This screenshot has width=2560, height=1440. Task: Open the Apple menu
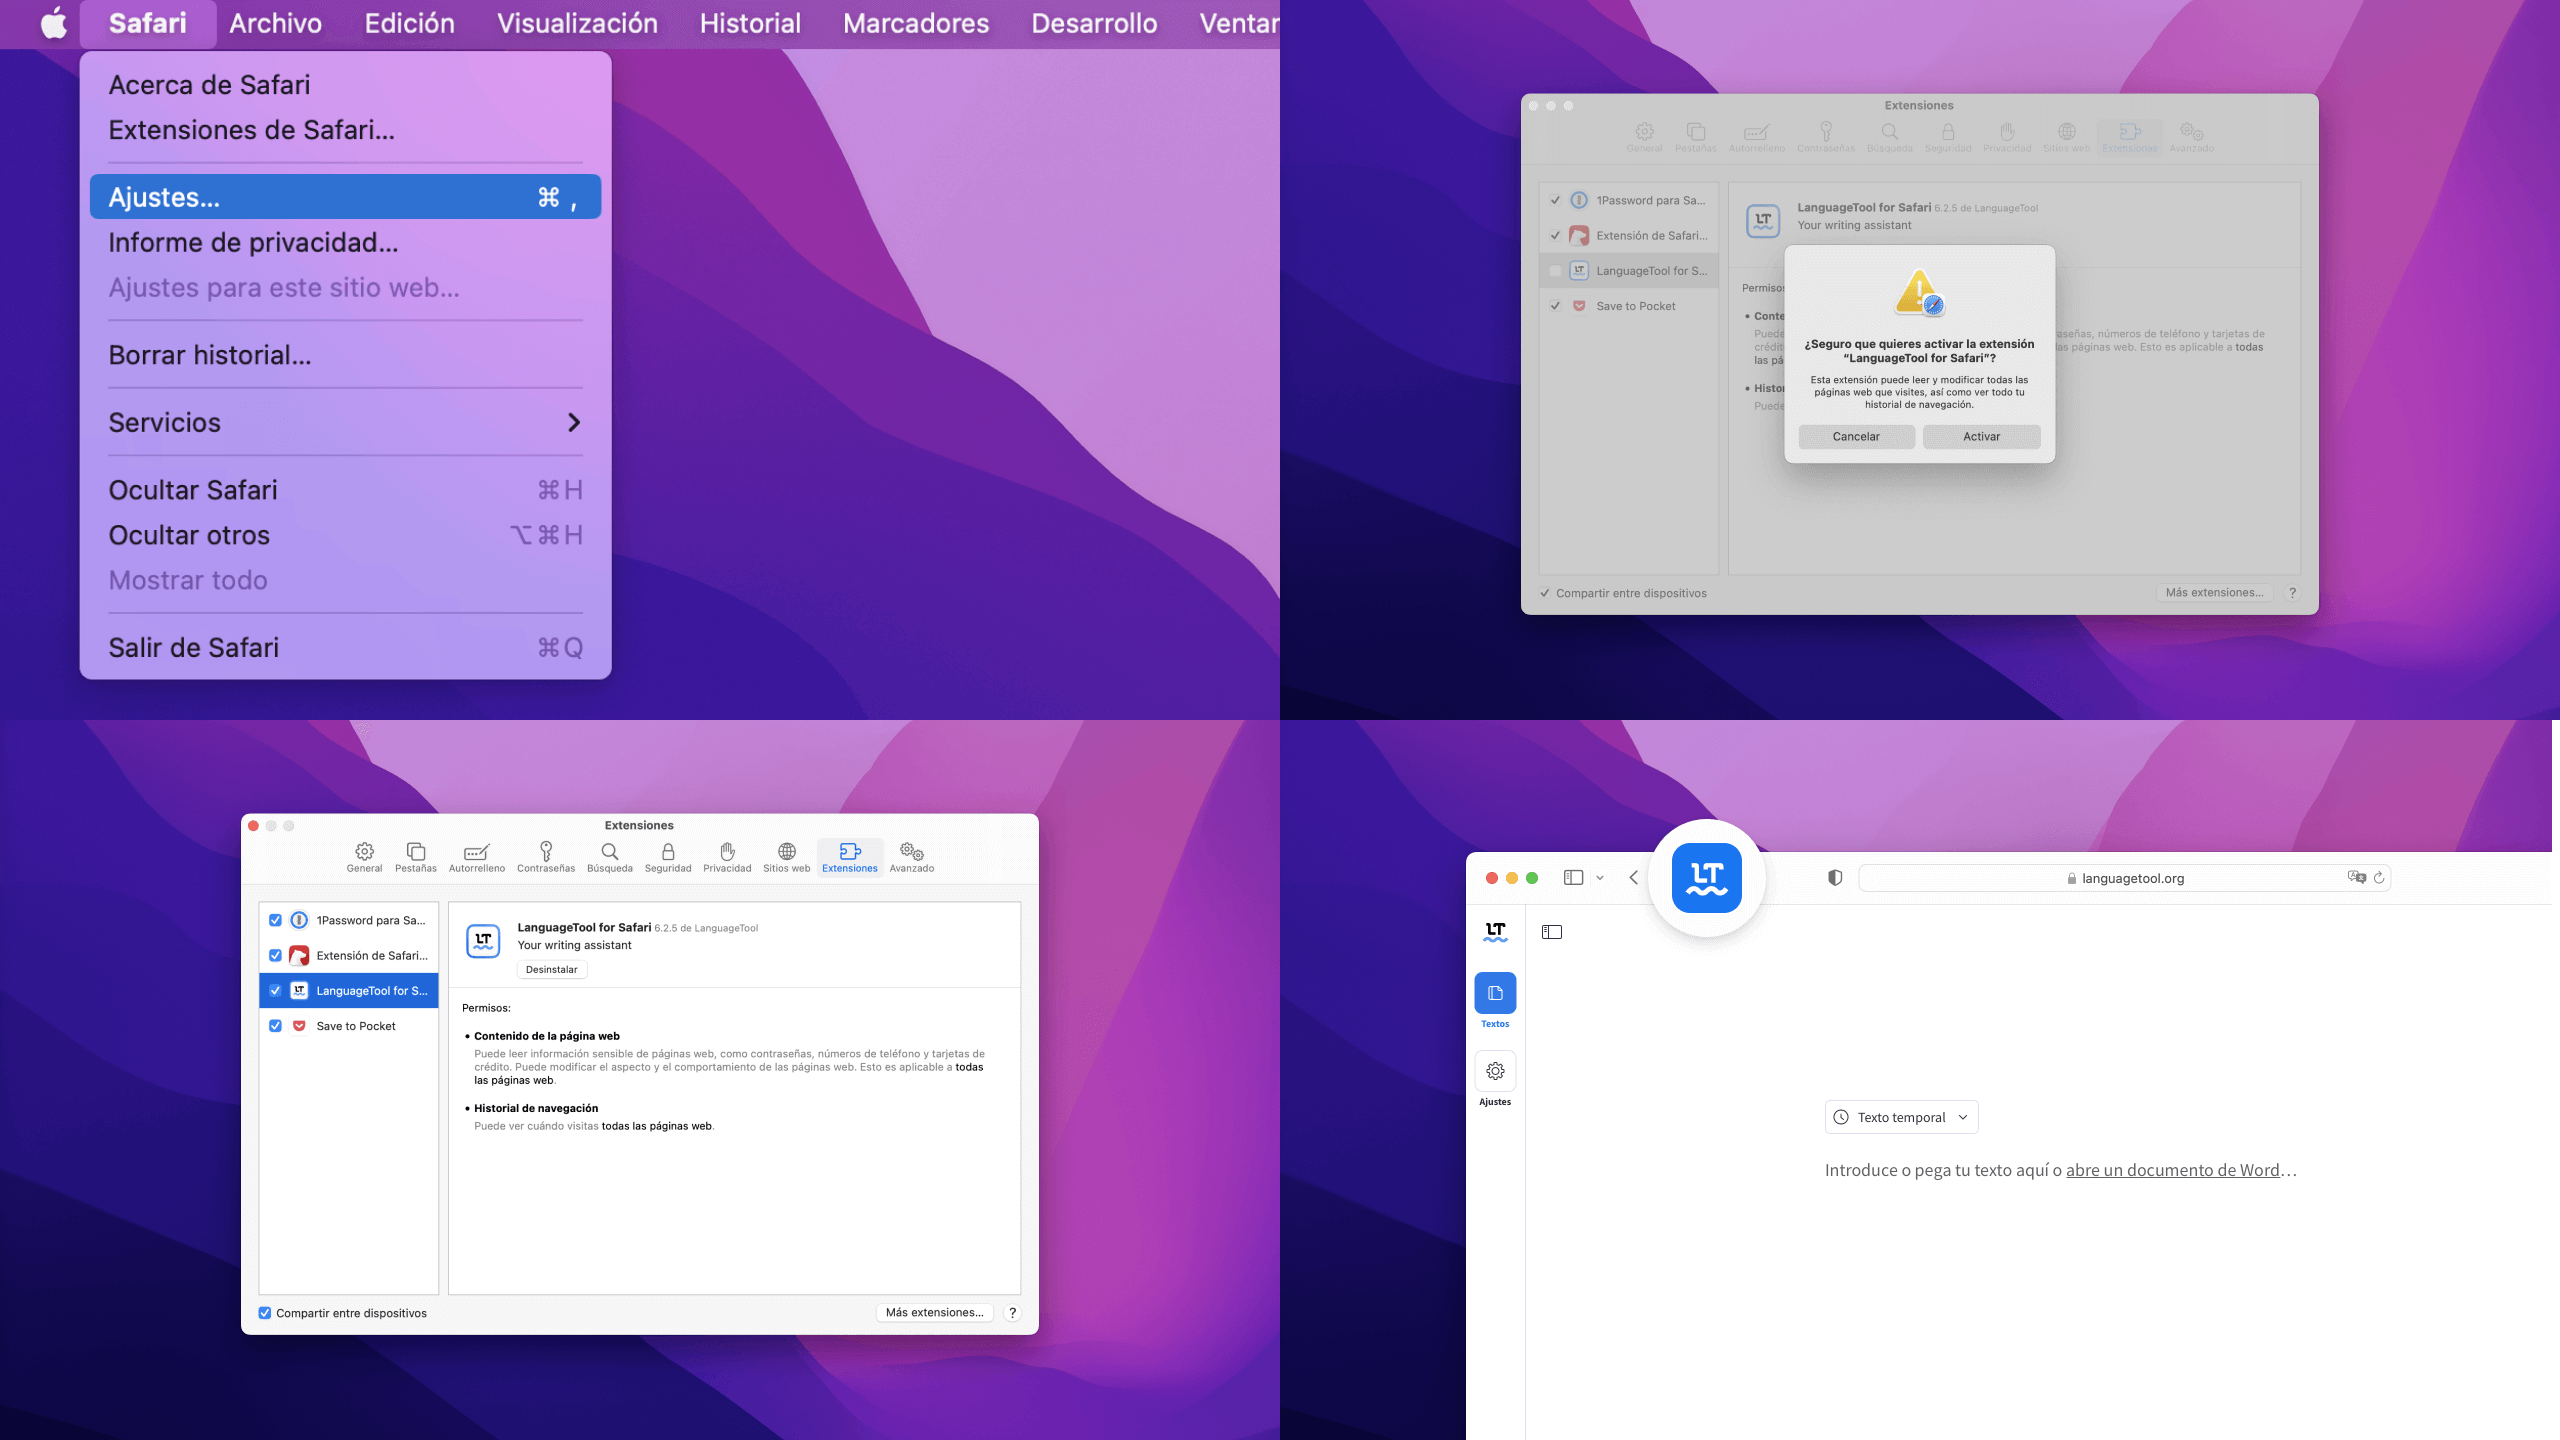coord(54,23)
